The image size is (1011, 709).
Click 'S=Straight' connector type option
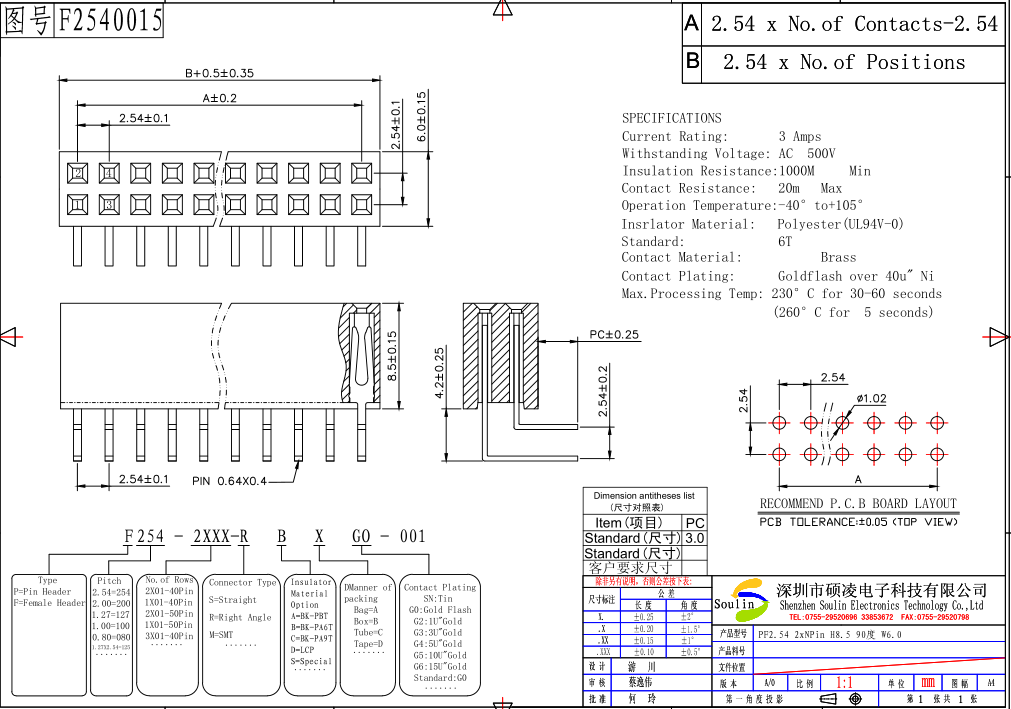point(232,599)
